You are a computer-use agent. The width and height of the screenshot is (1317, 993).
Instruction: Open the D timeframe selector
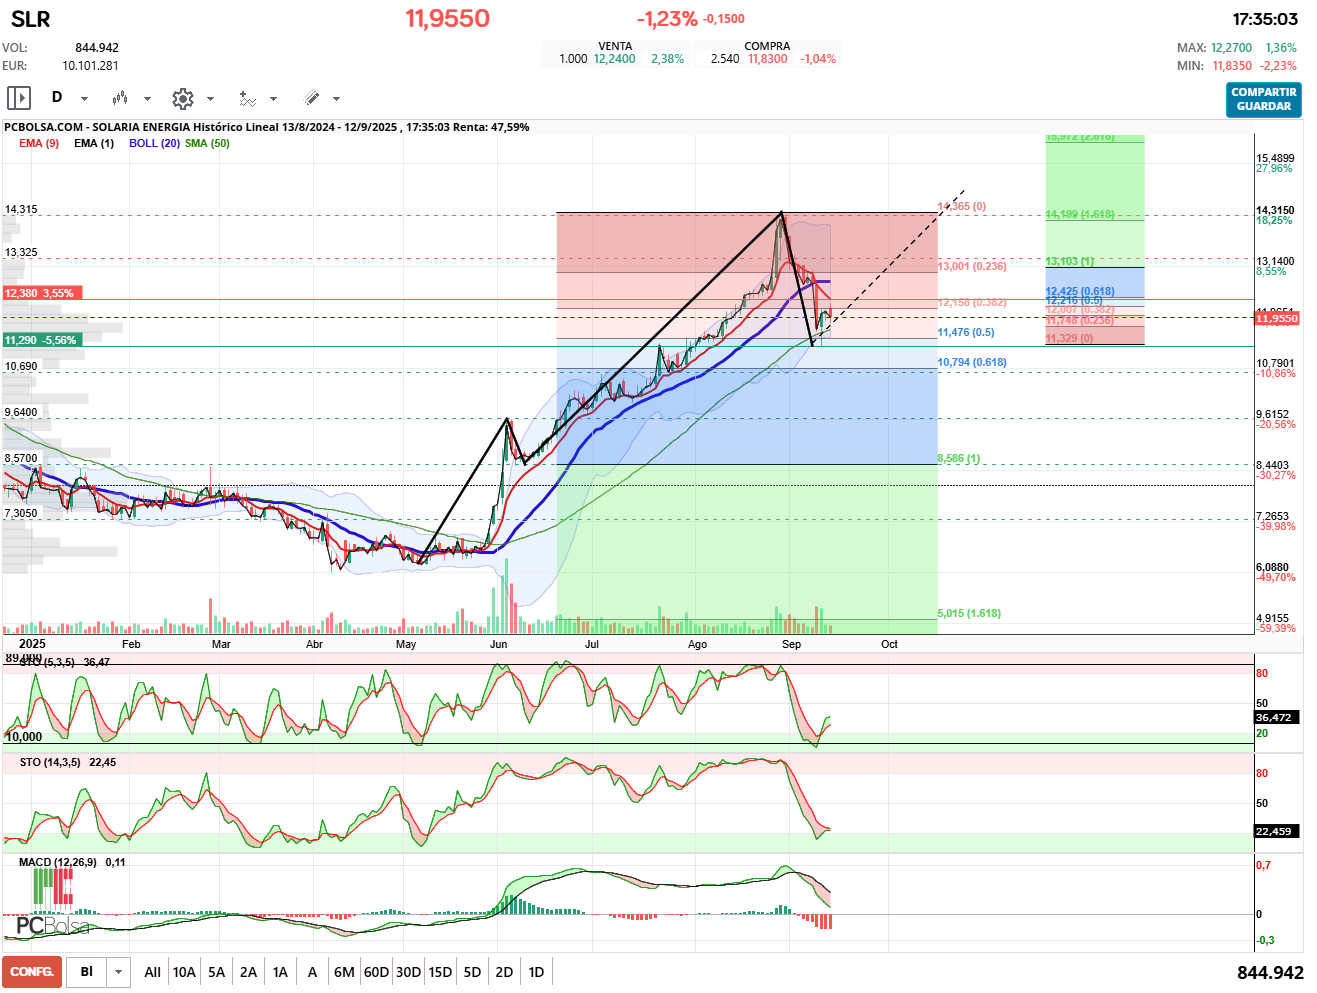57,98
